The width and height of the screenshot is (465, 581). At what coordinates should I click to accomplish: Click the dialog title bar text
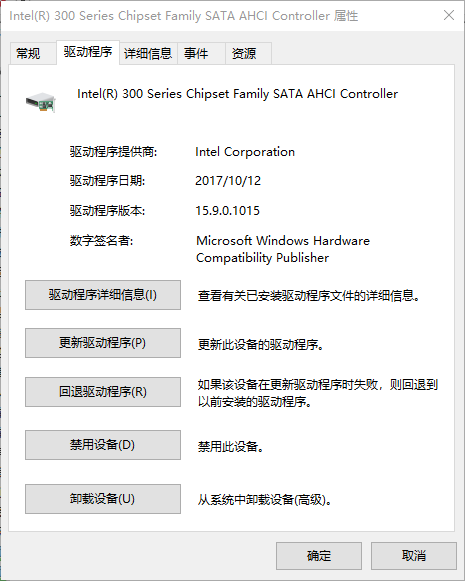pyautogui.click(x=184, y=16)
